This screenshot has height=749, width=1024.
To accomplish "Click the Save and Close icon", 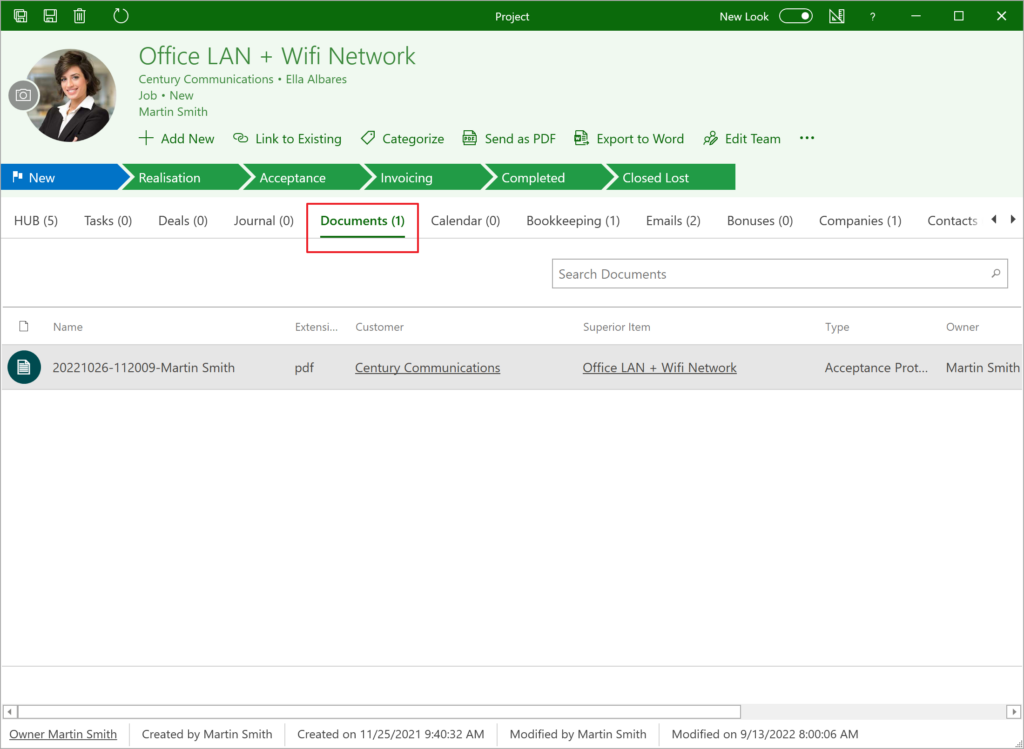I will pyautogui.click(x=21, y=16).
